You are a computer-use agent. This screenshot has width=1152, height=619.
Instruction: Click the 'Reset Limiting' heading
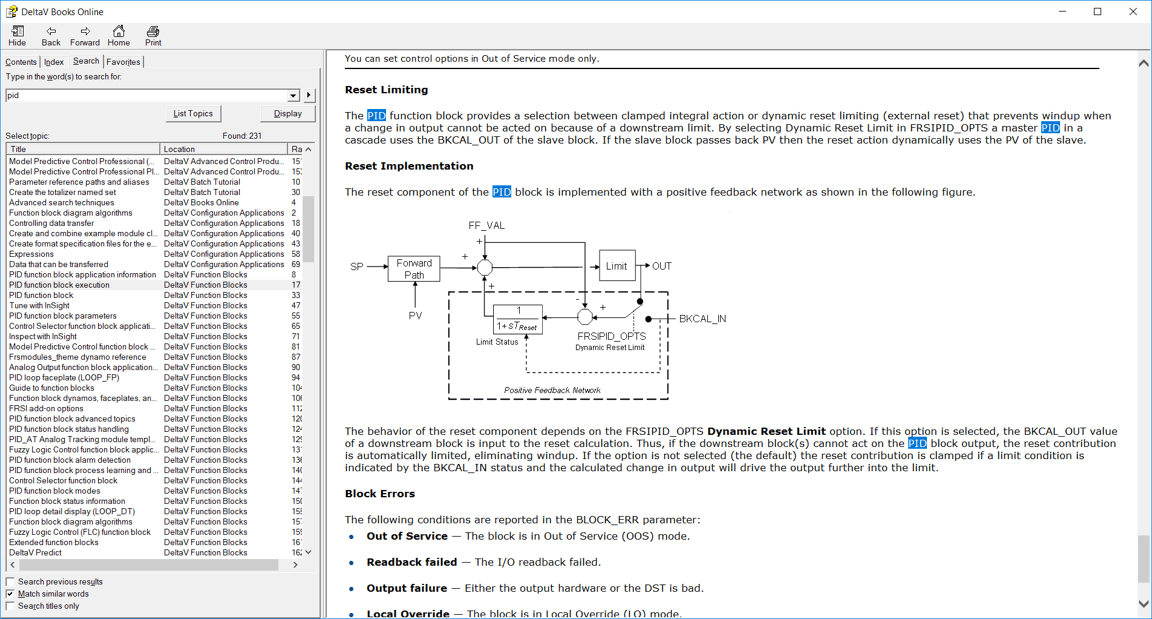[x=386, y=90]
